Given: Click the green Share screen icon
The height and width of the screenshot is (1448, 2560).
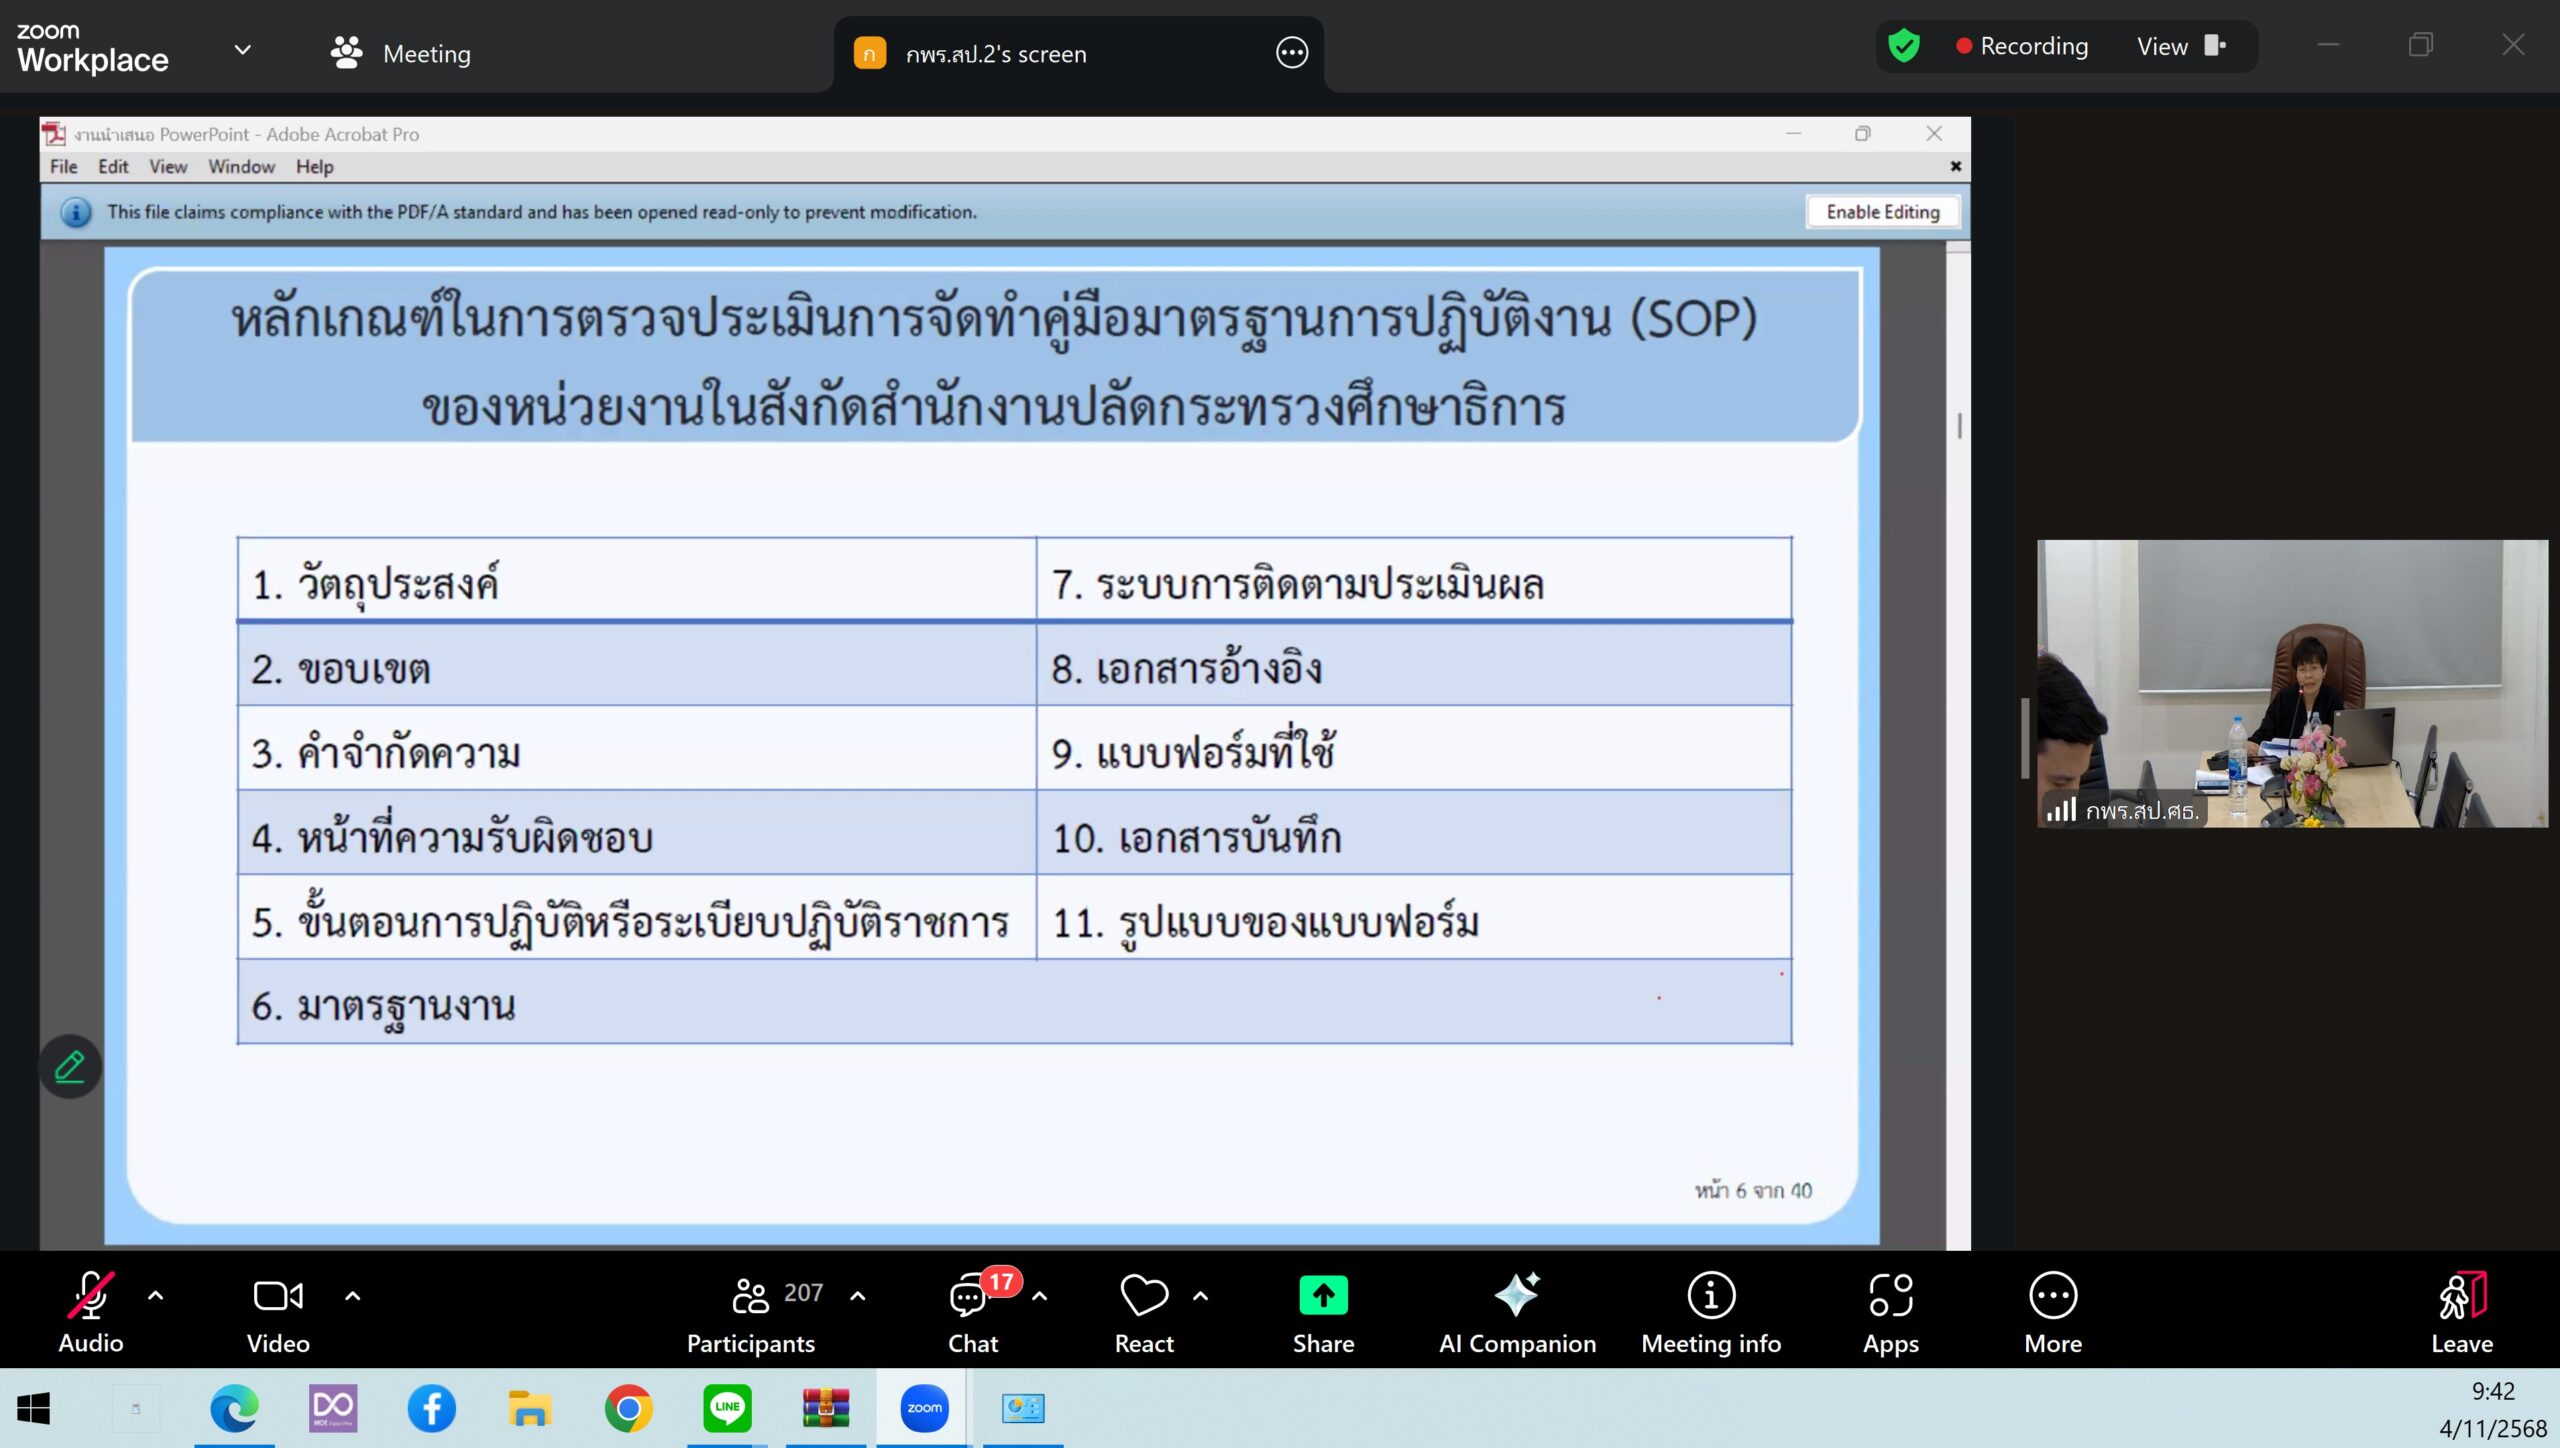Looking at the screenshot, I should coord(1322,1296).
